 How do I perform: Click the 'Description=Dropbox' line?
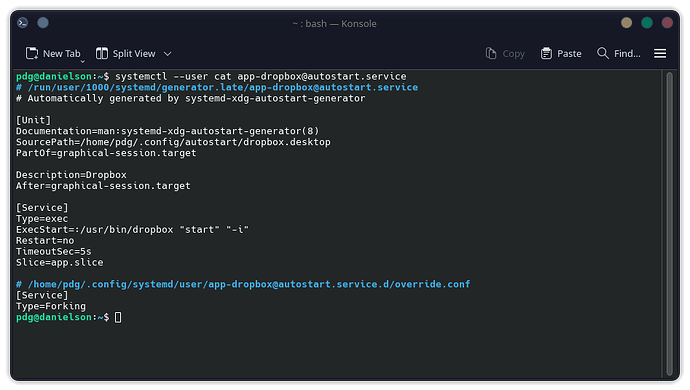click(71, 175)
